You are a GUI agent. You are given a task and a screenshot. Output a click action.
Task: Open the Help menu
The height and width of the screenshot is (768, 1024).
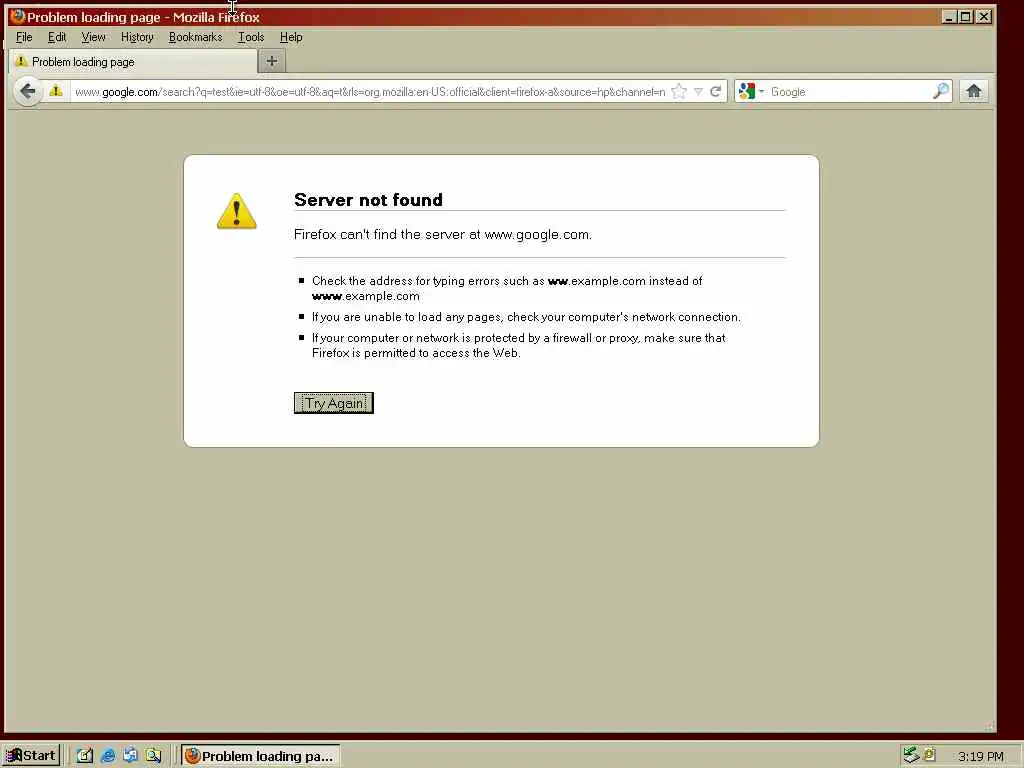point(291,37)
